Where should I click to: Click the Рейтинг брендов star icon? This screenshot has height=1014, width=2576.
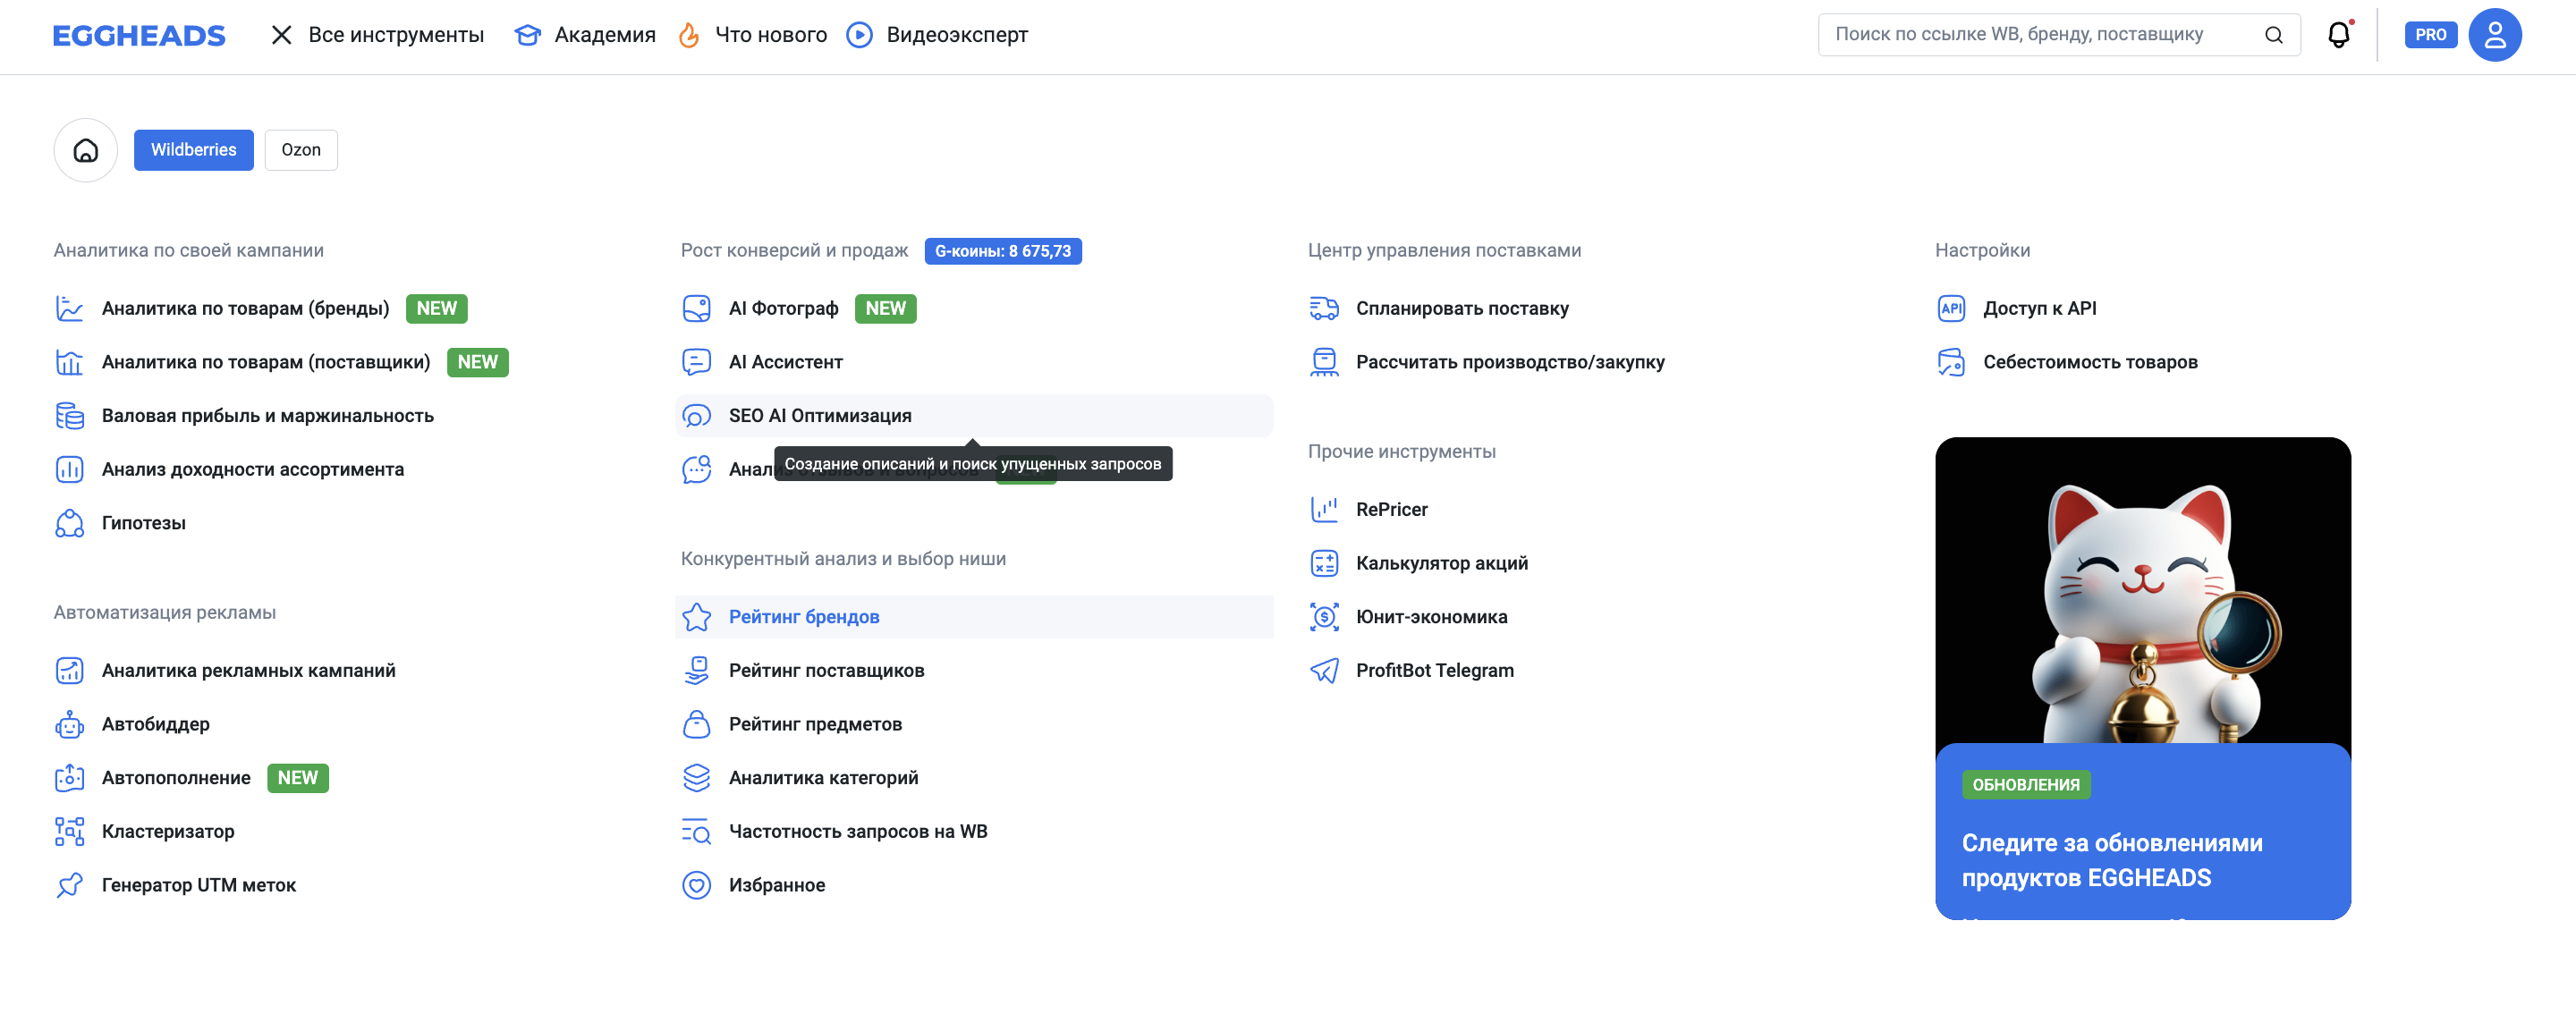(x=696, y=617)
